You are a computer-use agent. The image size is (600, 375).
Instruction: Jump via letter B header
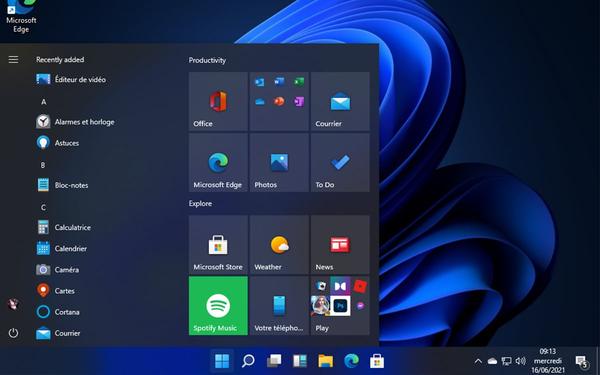click(x=43, y=165)
